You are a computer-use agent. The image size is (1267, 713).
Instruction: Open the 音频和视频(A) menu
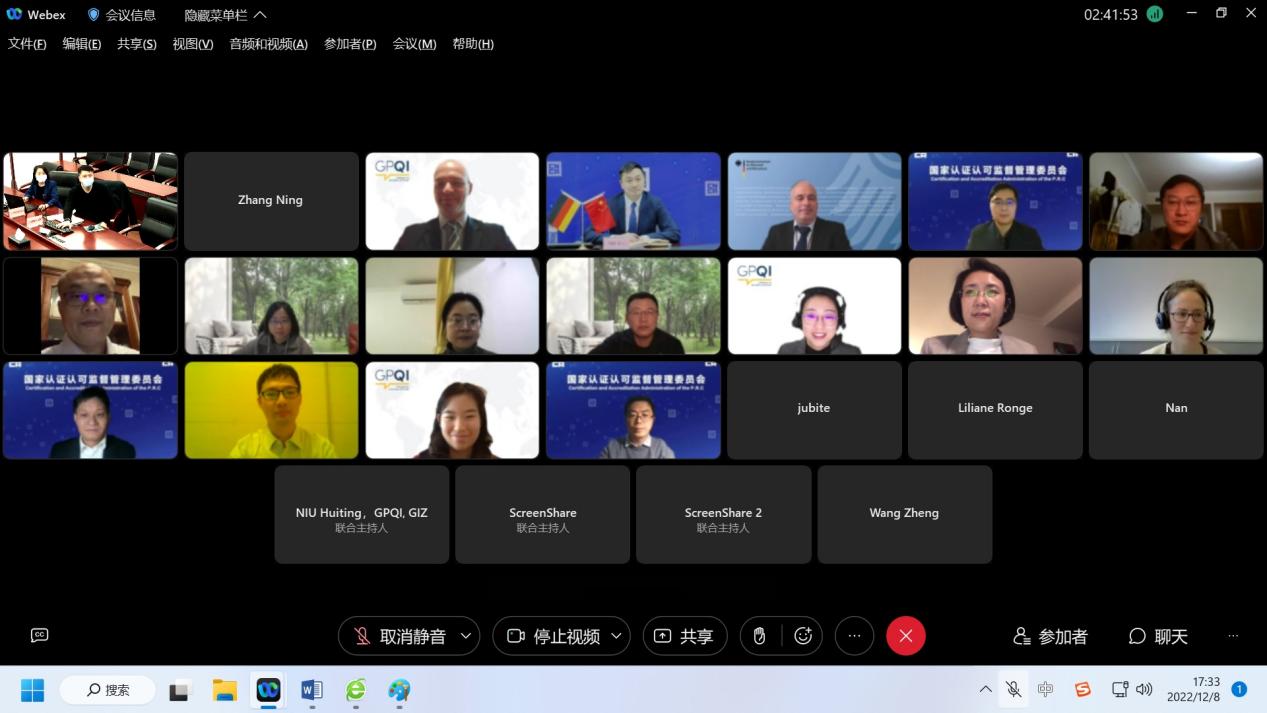(268, 44)
